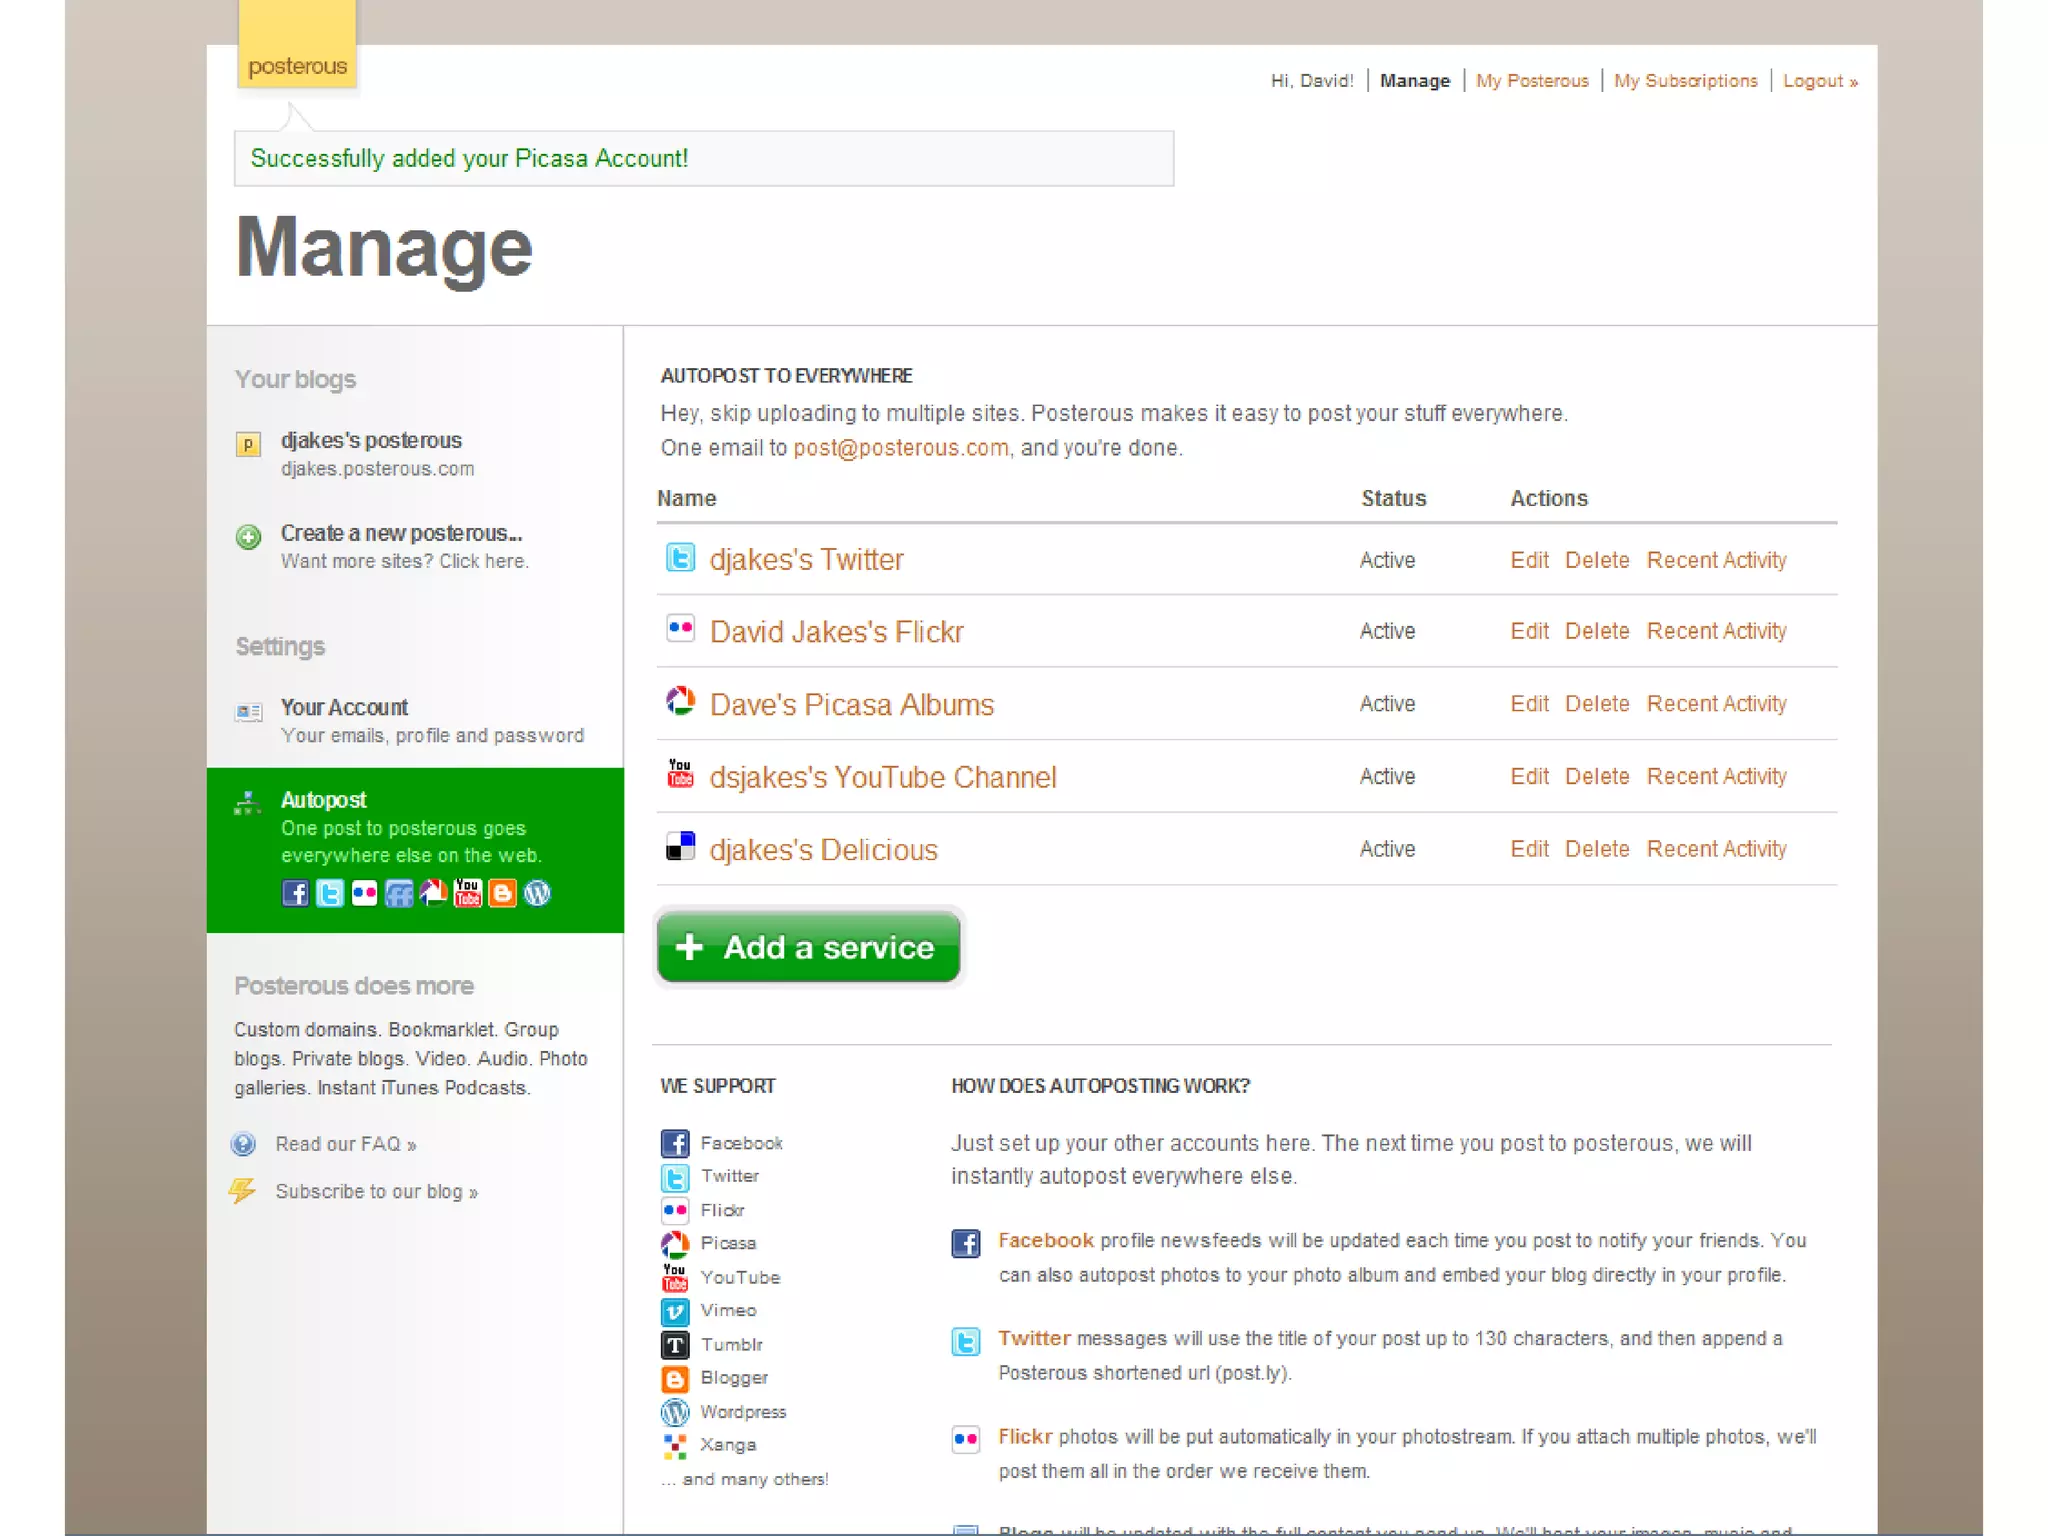Click the Facebook icon in Autopost sidebar panel
Screen dimensions: 2048x1536
coord(295,893)
